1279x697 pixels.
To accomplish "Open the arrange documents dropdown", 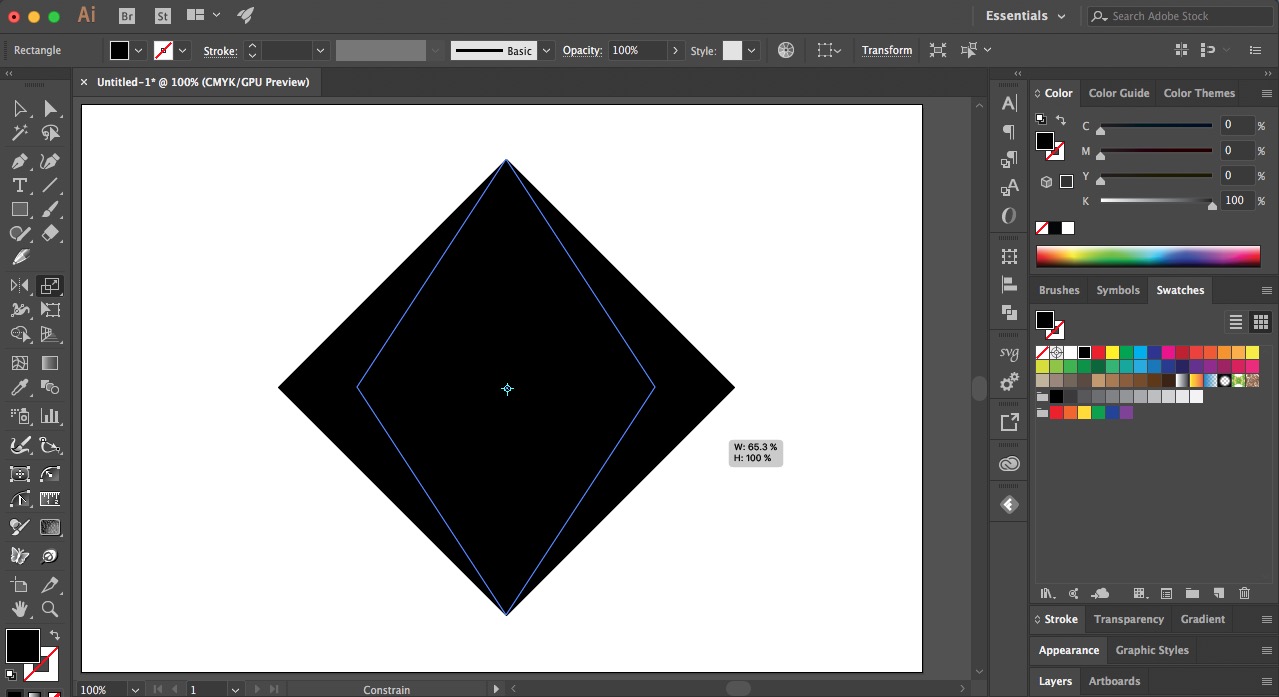I will tap(203, 15).
